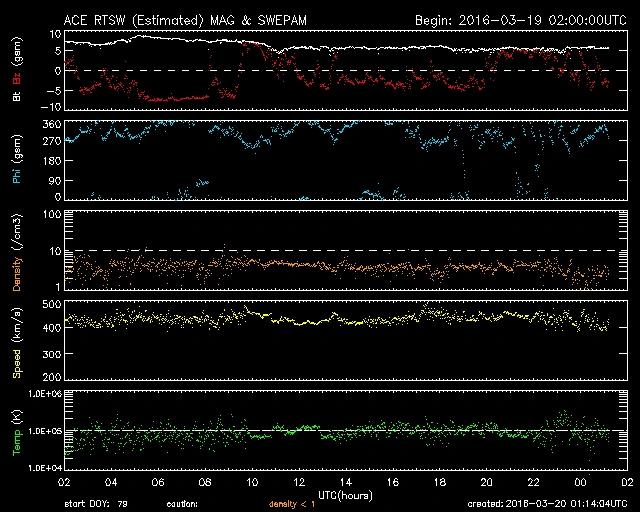Click the 270 tick on Phi axis
640x512 pixels.
[52, 141]
